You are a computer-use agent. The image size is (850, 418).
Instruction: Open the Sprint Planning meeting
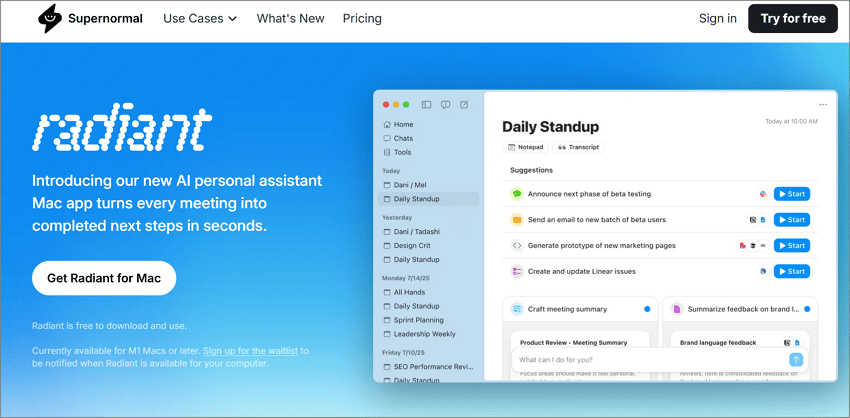(428, 320)
